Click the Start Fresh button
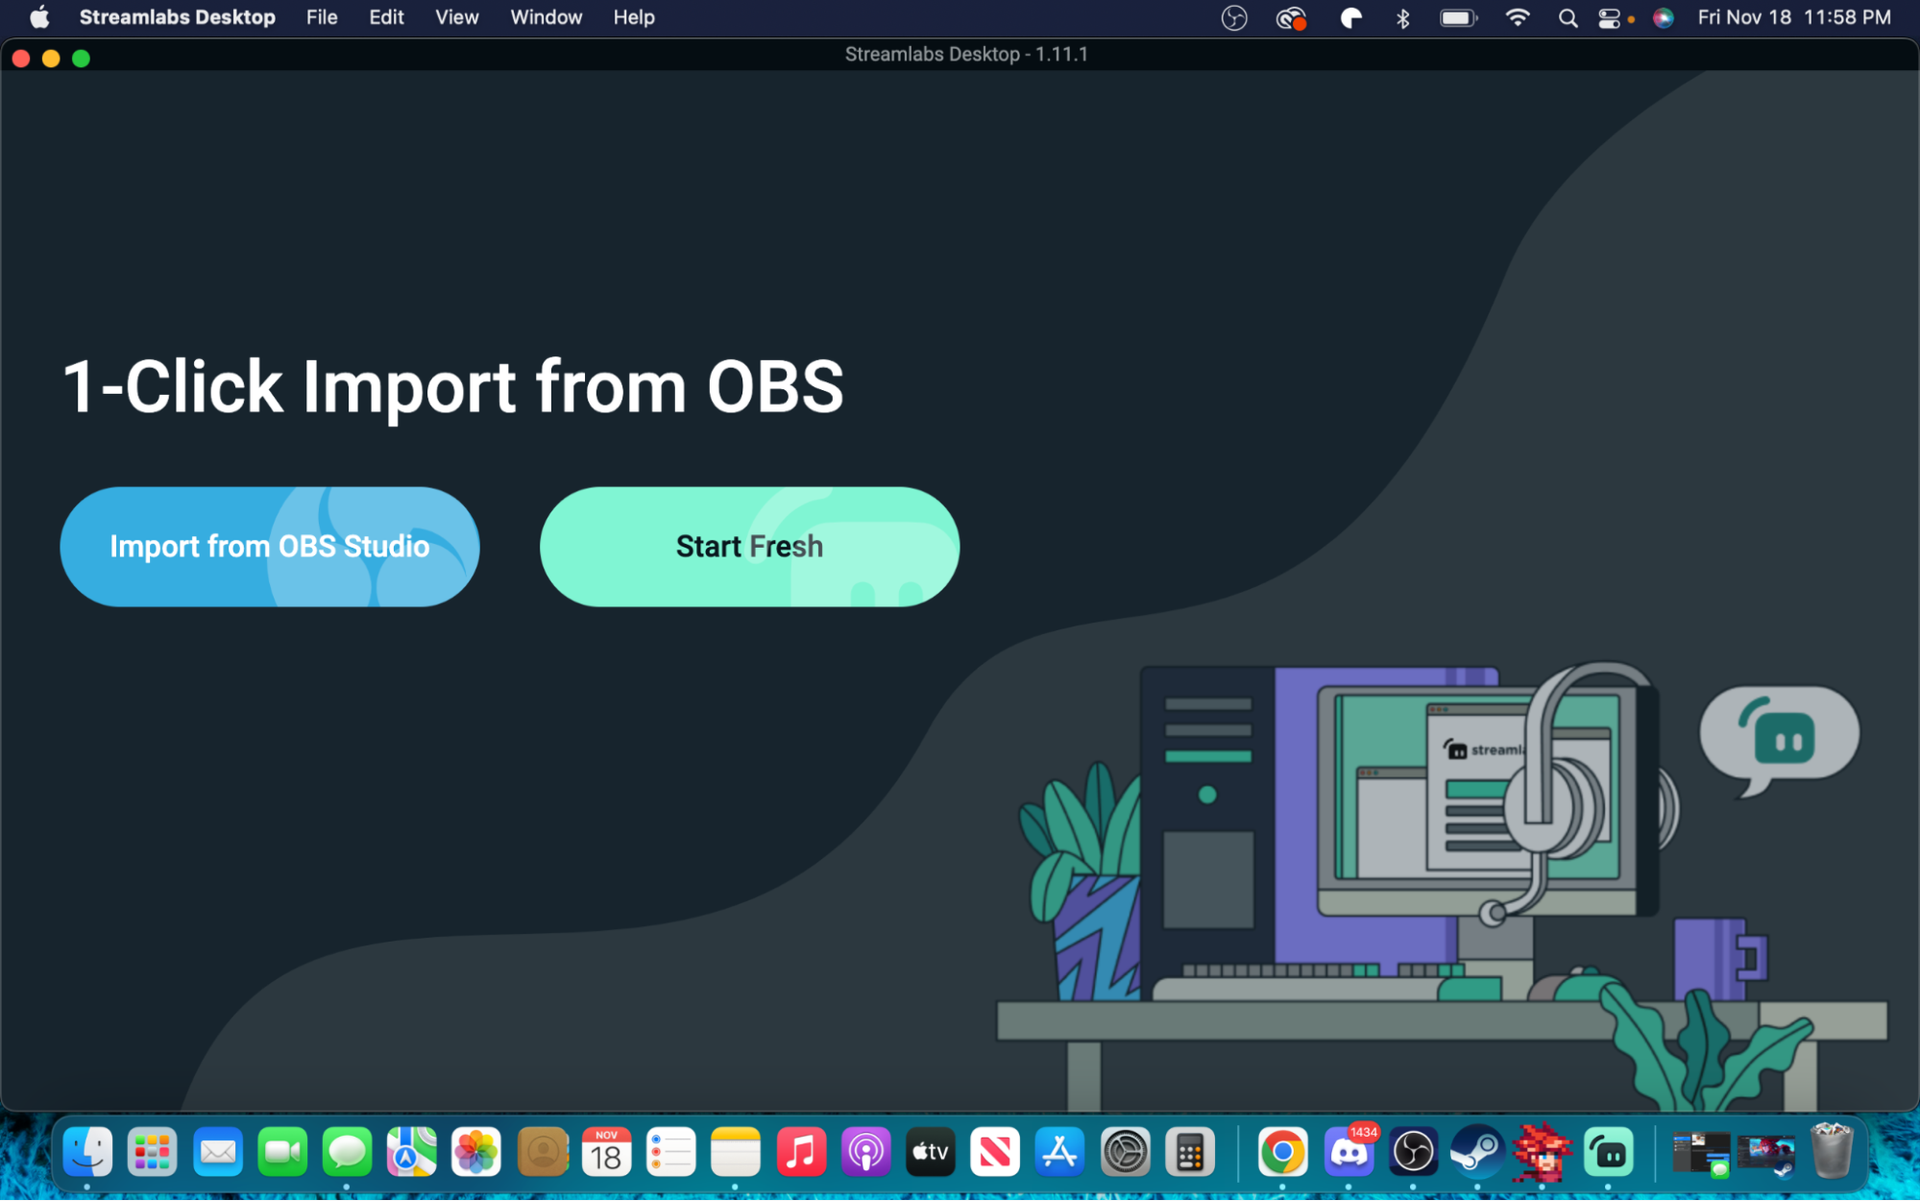The height and width of the screenshot is (1201, 1920). pos(749,546)
